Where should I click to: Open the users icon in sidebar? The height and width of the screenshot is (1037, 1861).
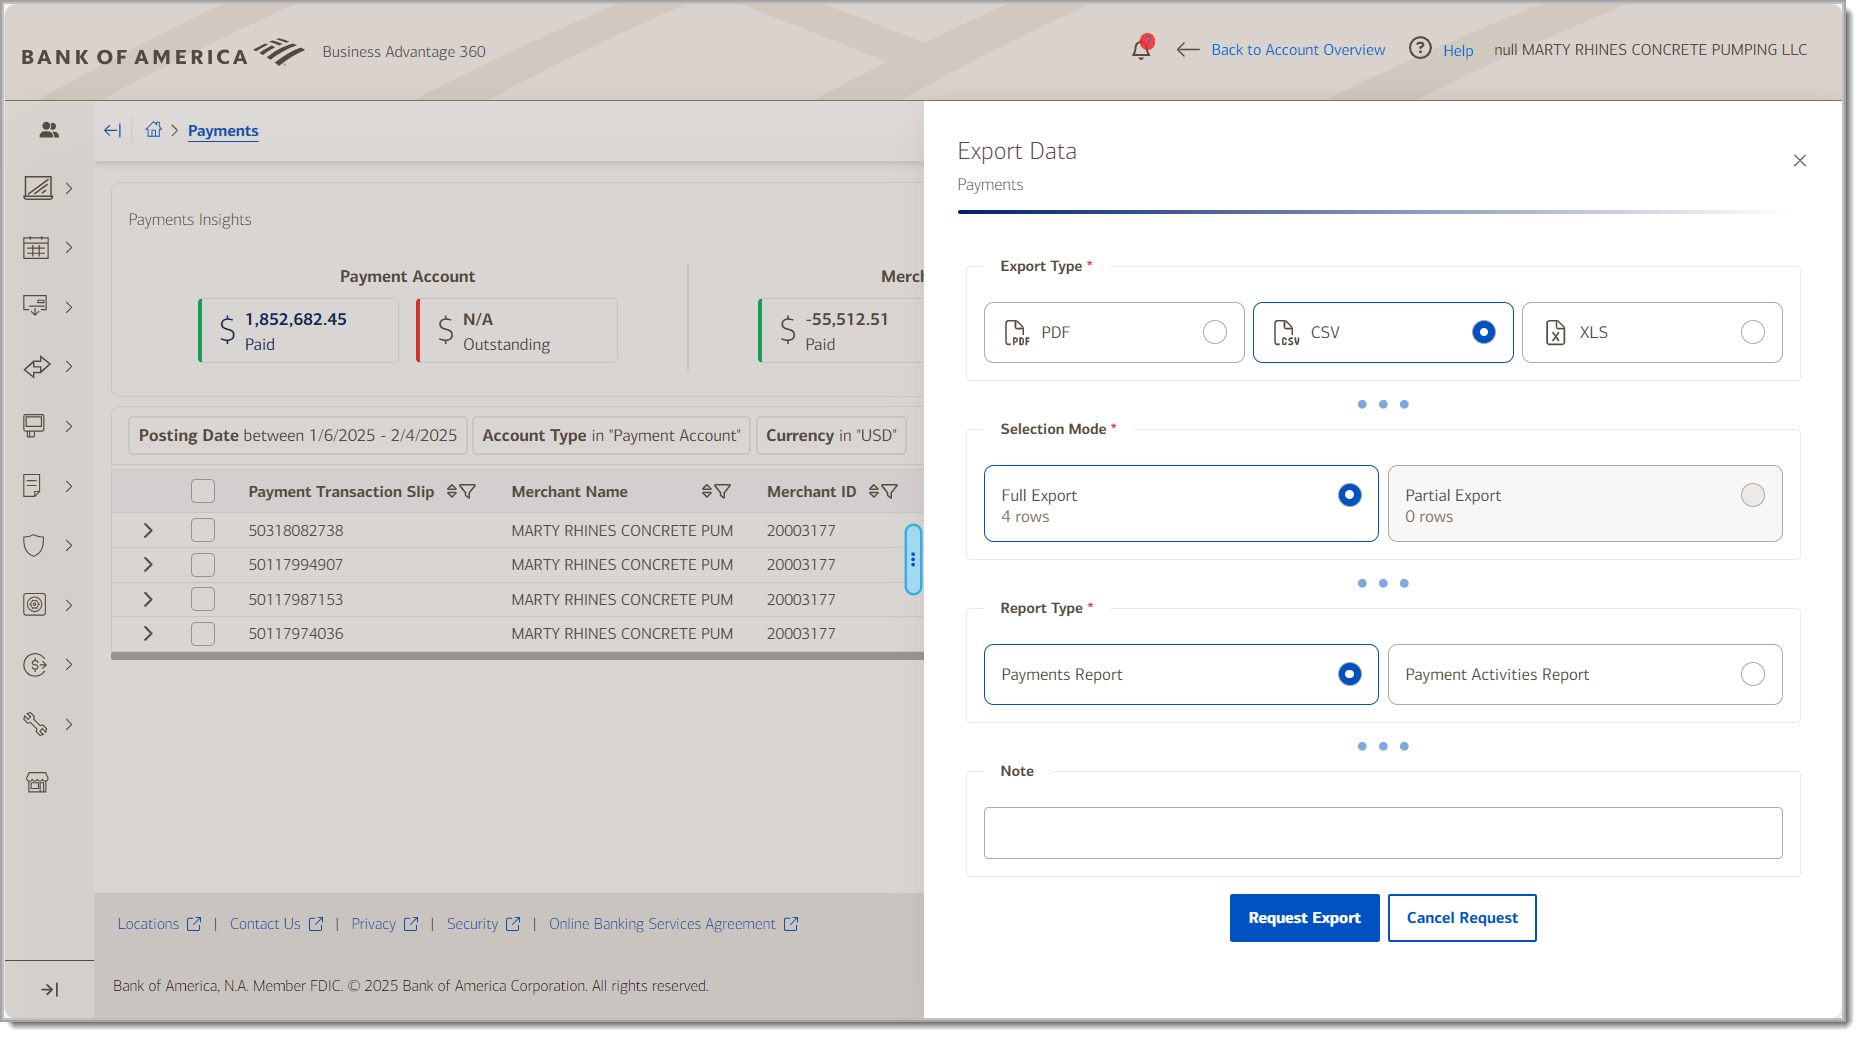[49, 130]
